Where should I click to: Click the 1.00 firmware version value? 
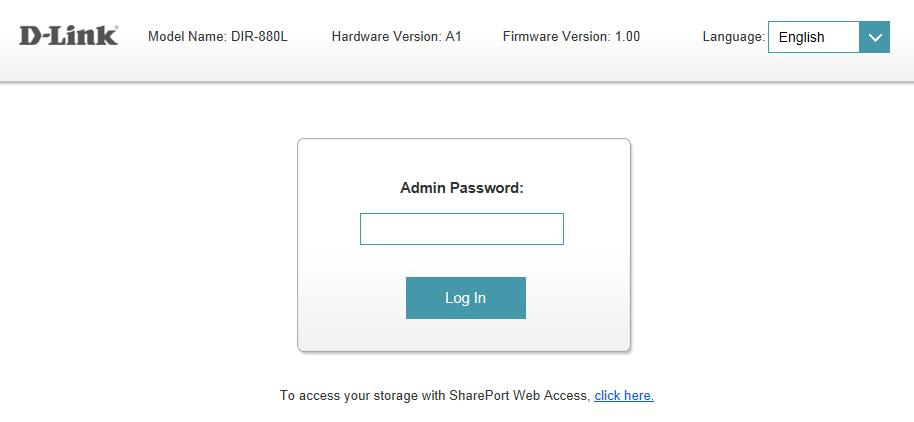pyautogui.click(x=627, y=37)
